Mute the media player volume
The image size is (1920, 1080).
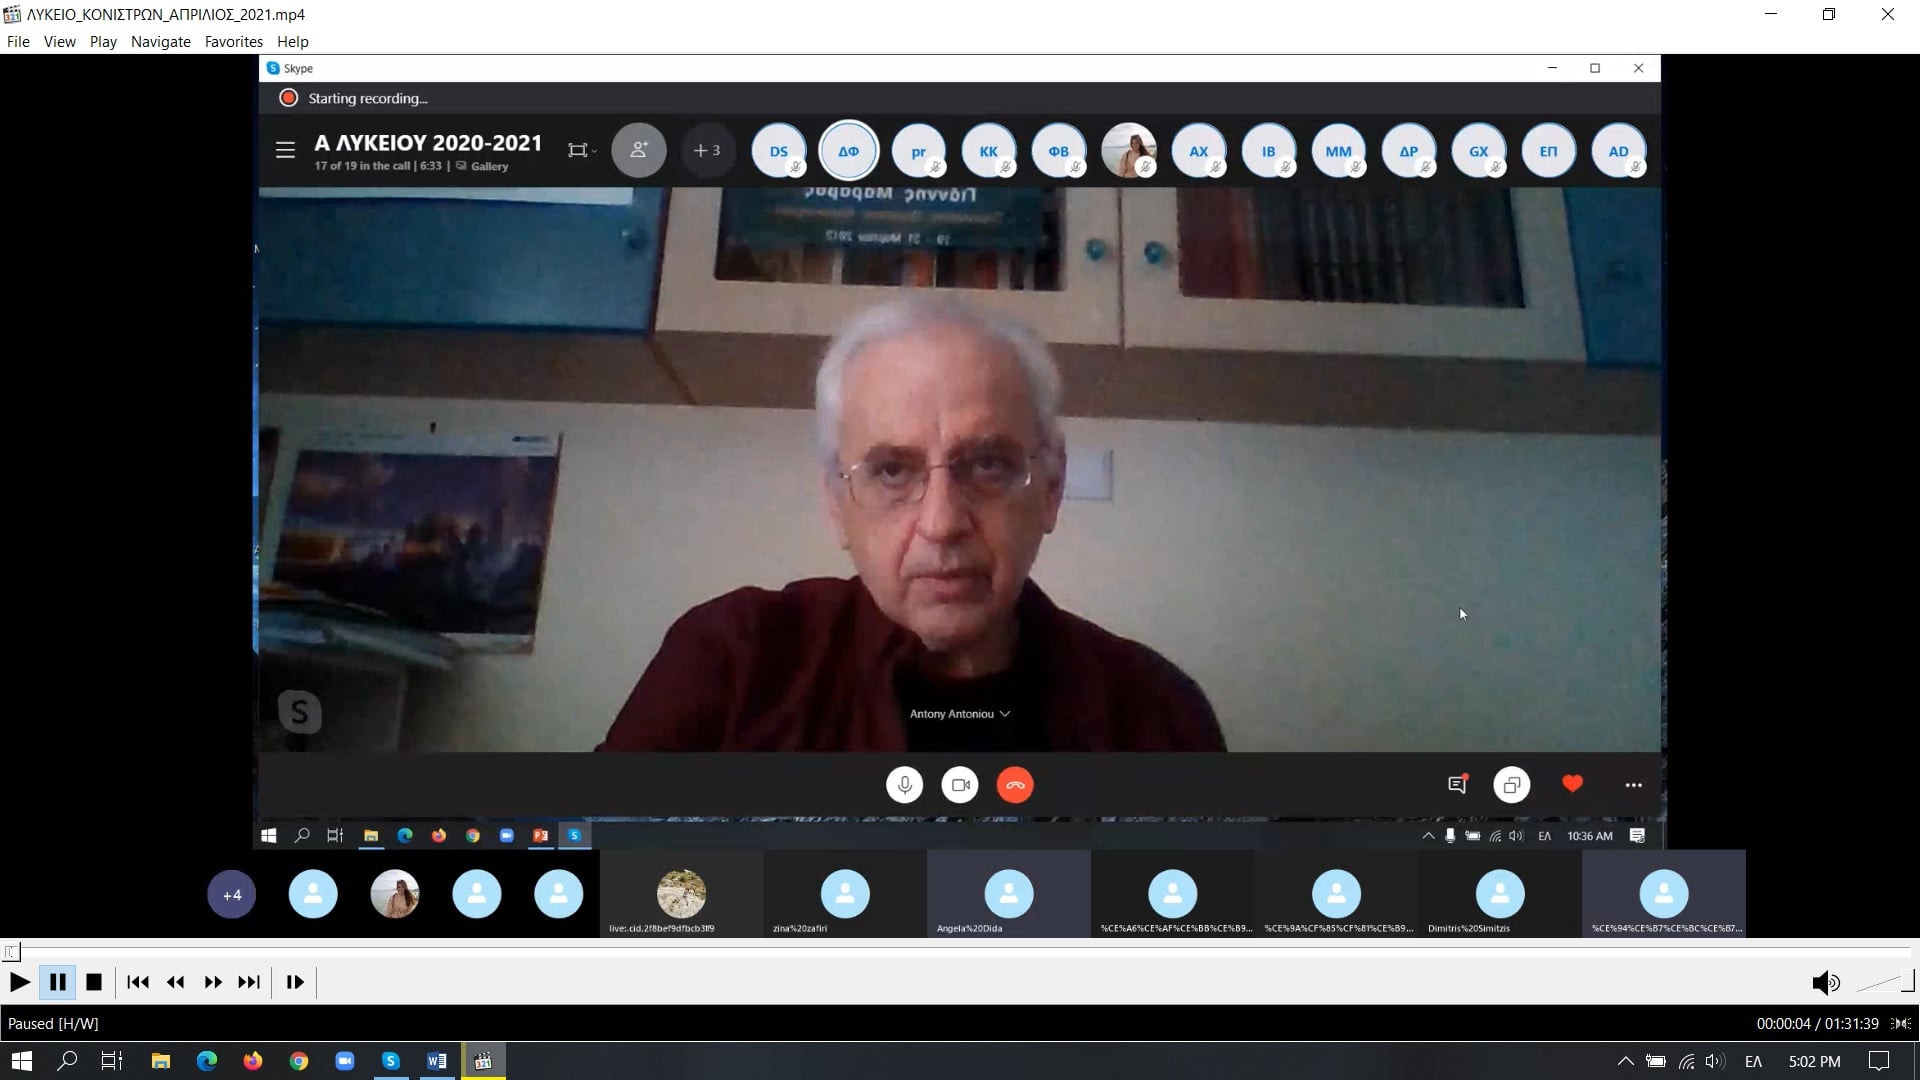1826,983
